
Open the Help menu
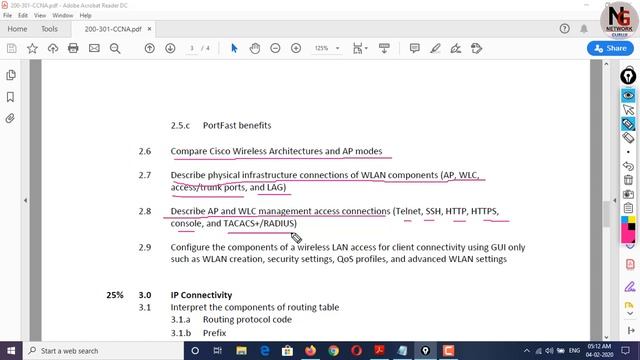pyautogui.click(x=85, y=16)
